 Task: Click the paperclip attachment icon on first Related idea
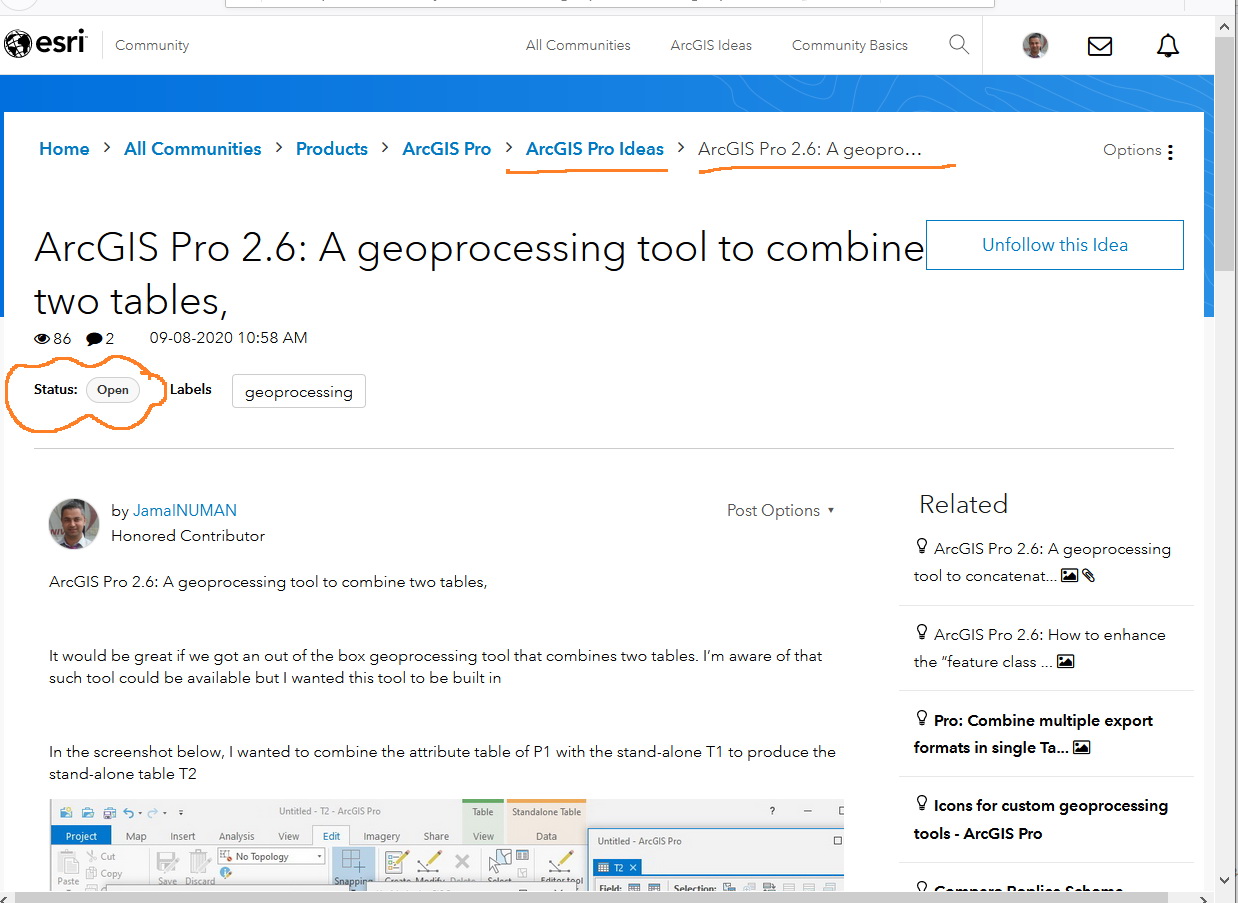[x=1088, y=575]
